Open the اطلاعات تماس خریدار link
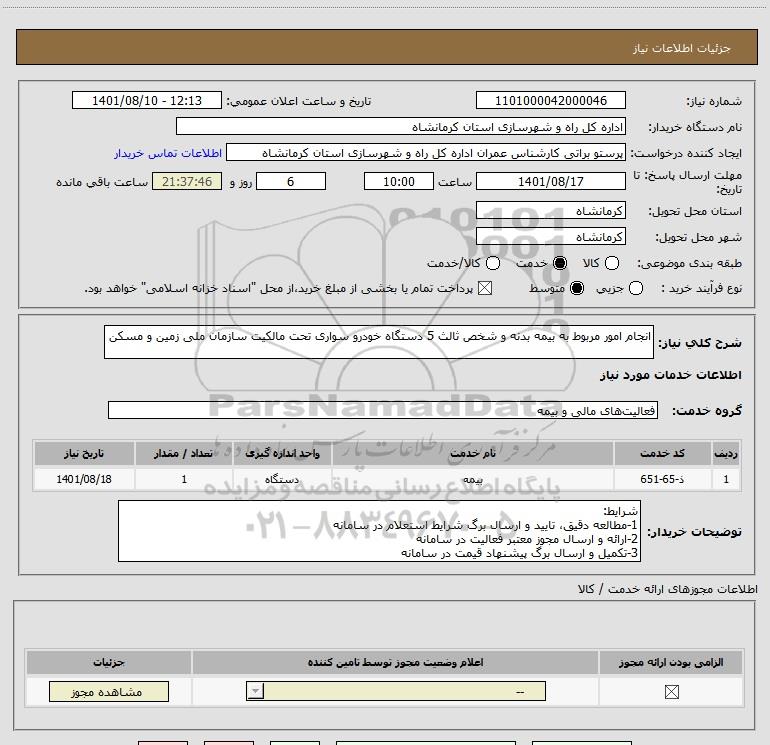Screen dimensions: 770x745 (x=168, y=153)
